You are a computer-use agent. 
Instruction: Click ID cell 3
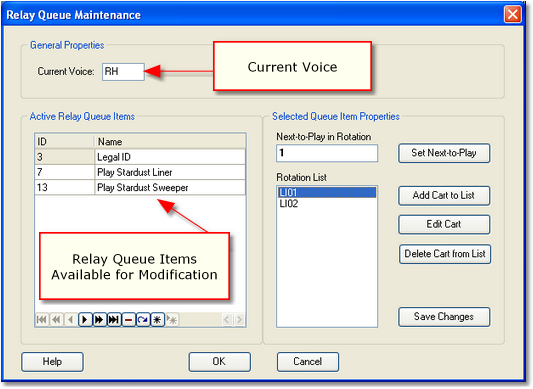click(65, 157)
